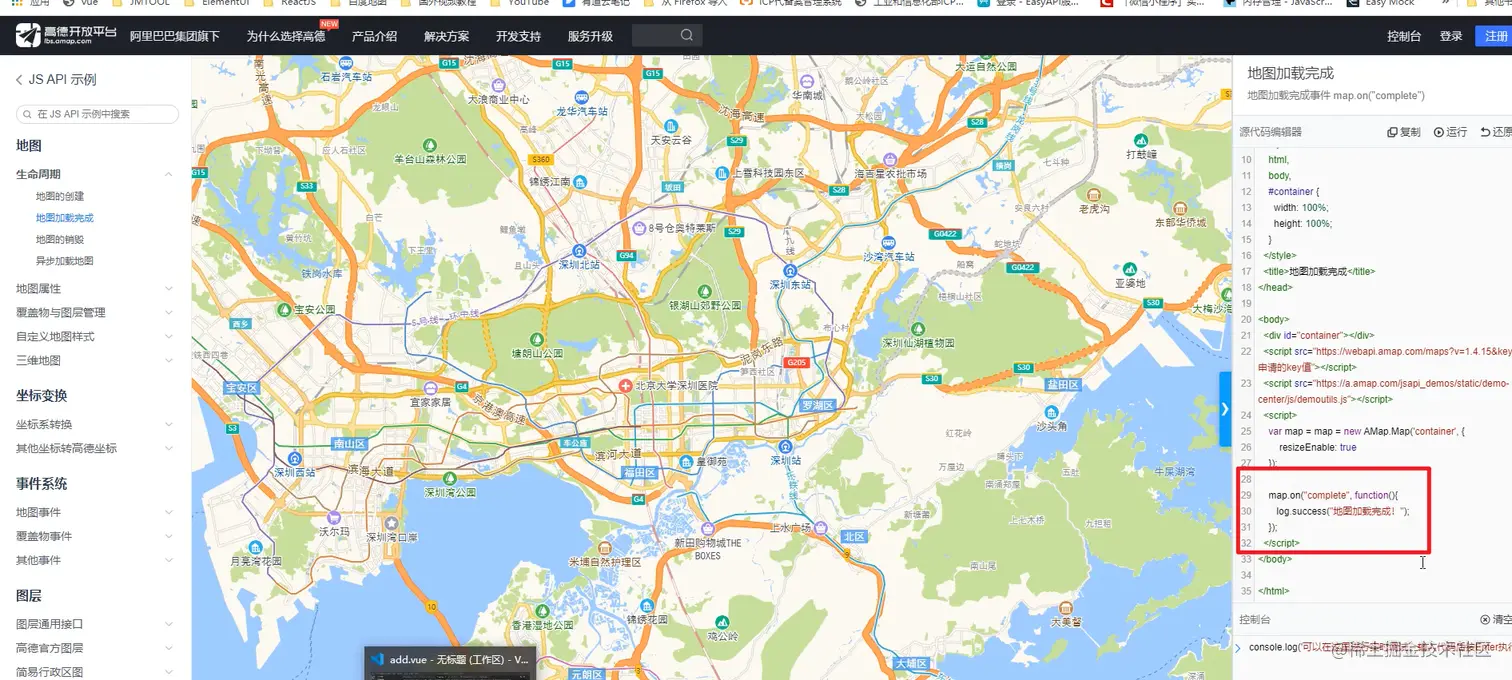1512x680 pixels.
Task: Expand the 坐标系转换 section
Action: (168, 425)
